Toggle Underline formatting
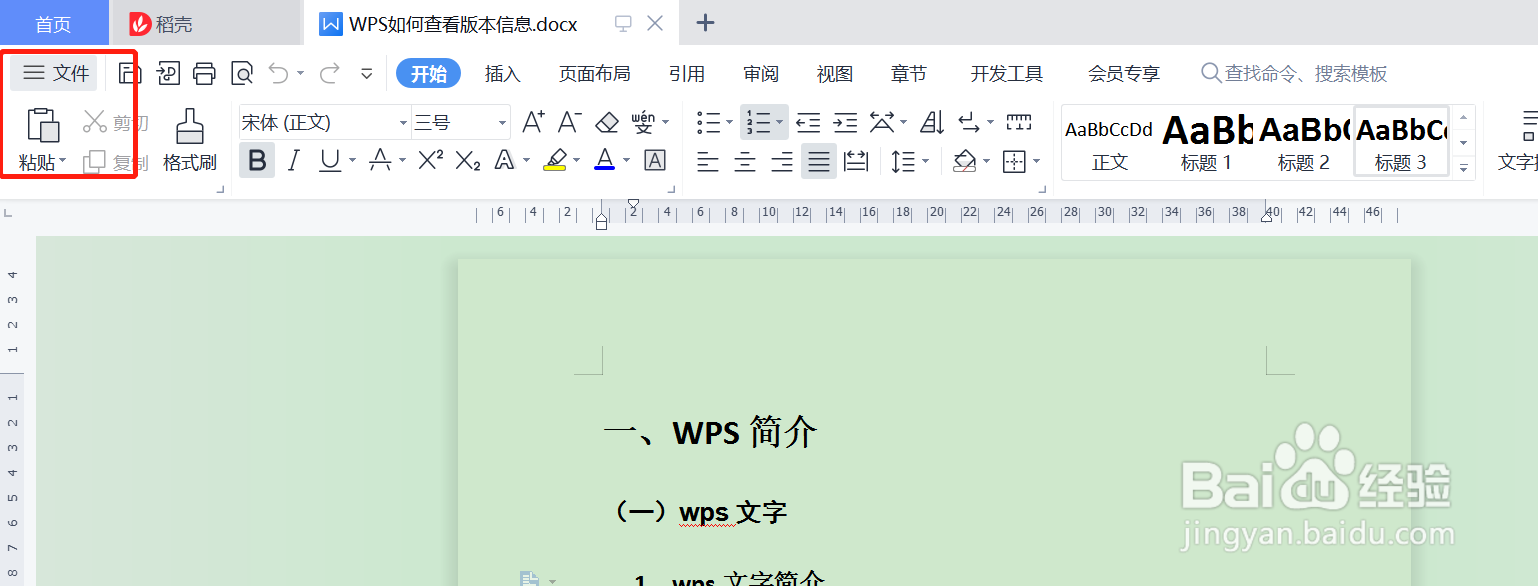The image size is (1538, 586). (329, 160)
